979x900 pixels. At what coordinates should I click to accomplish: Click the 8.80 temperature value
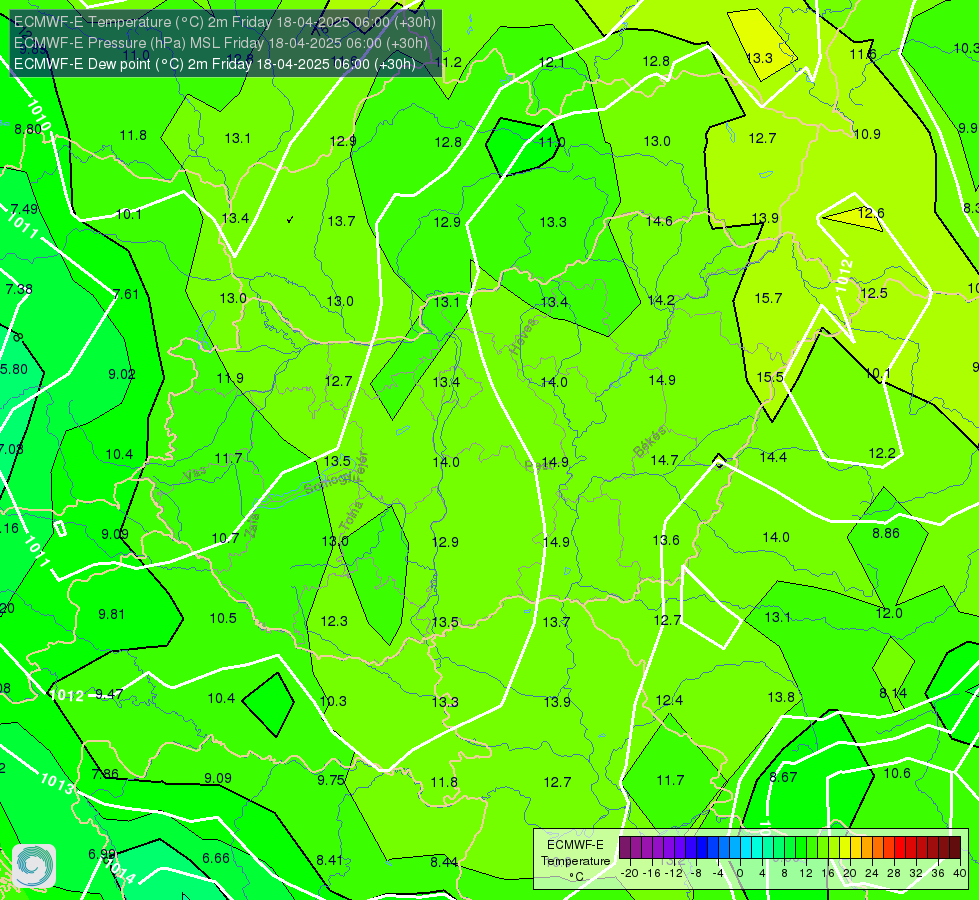click(x=28, y=129)
